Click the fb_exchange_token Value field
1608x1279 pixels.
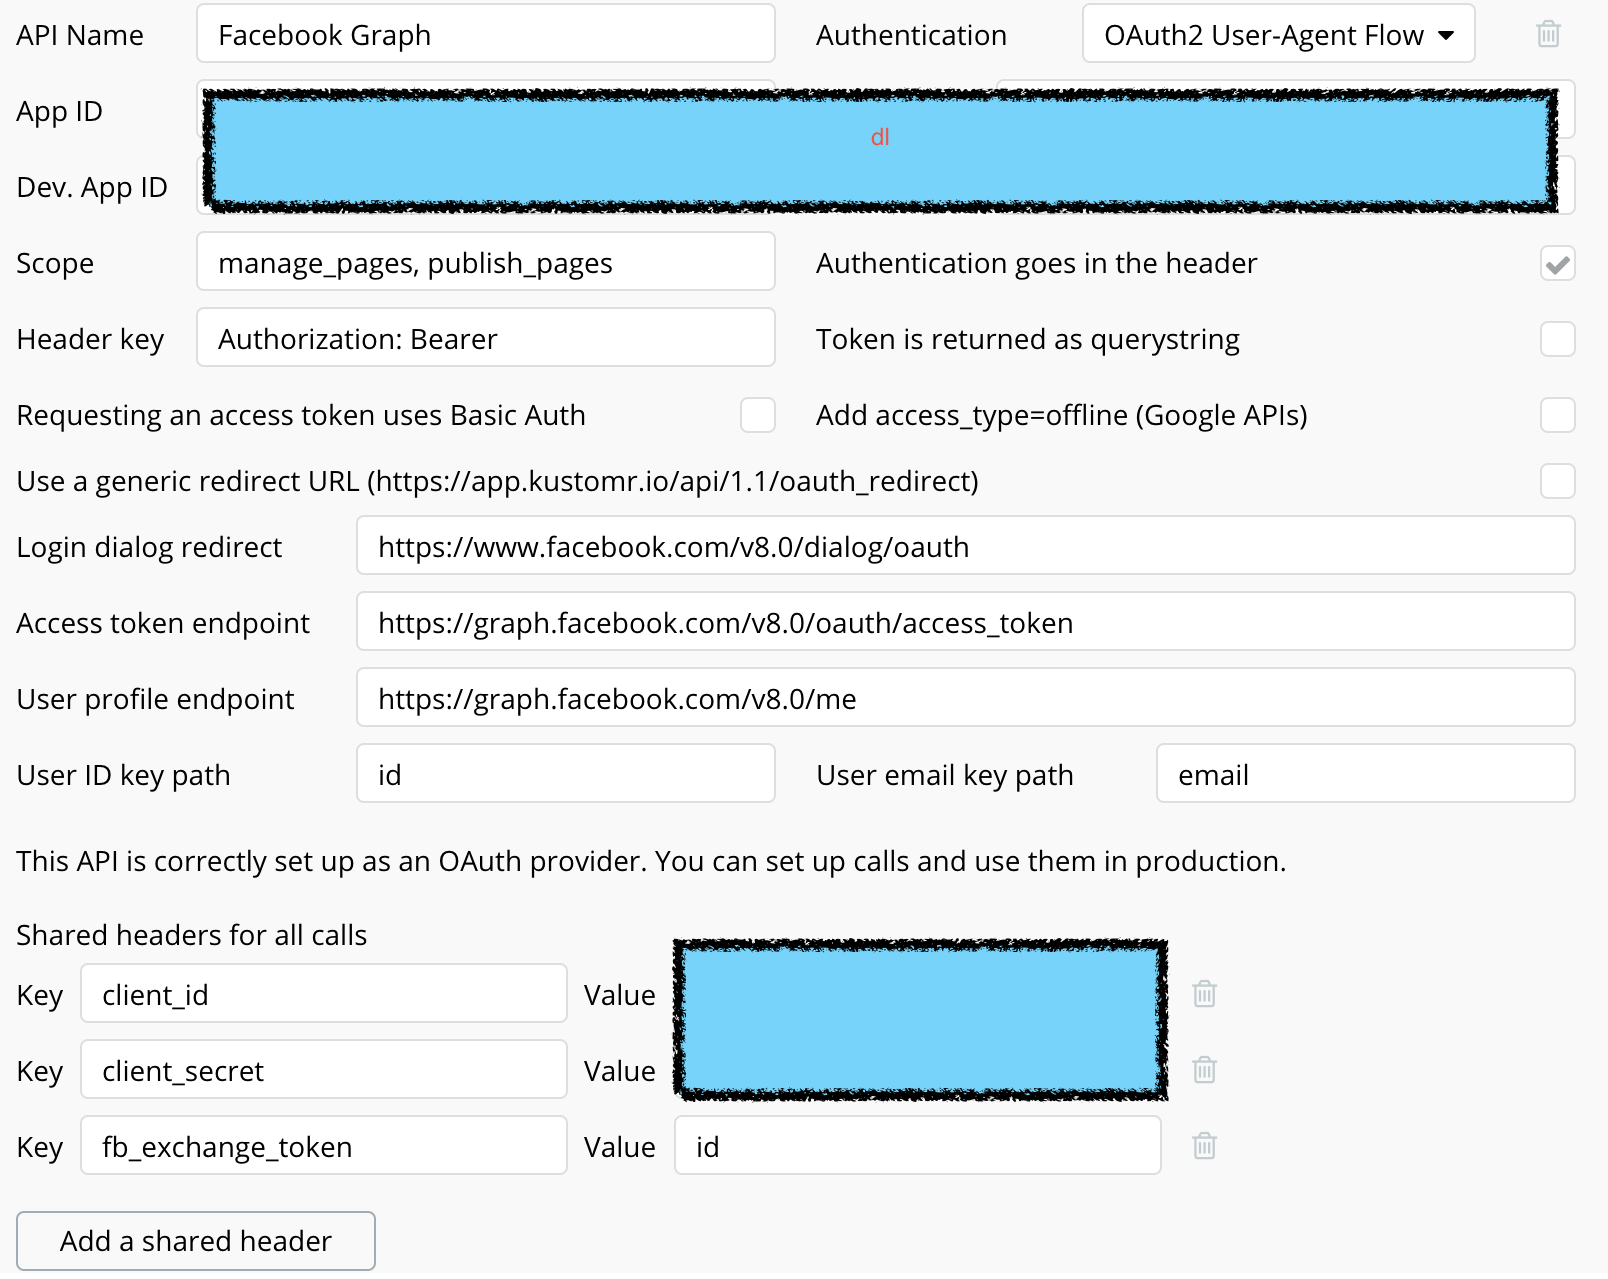click(x=917, y=1146)
